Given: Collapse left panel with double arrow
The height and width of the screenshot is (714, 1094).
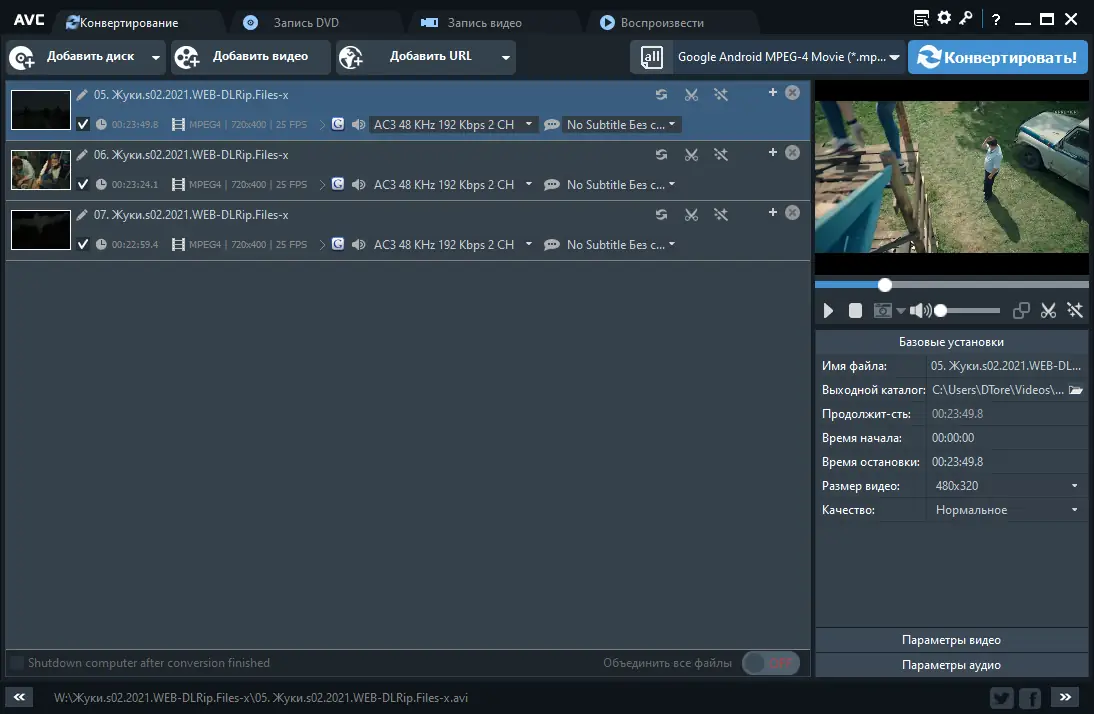Looking at the screenshot, I should point(20,697).
